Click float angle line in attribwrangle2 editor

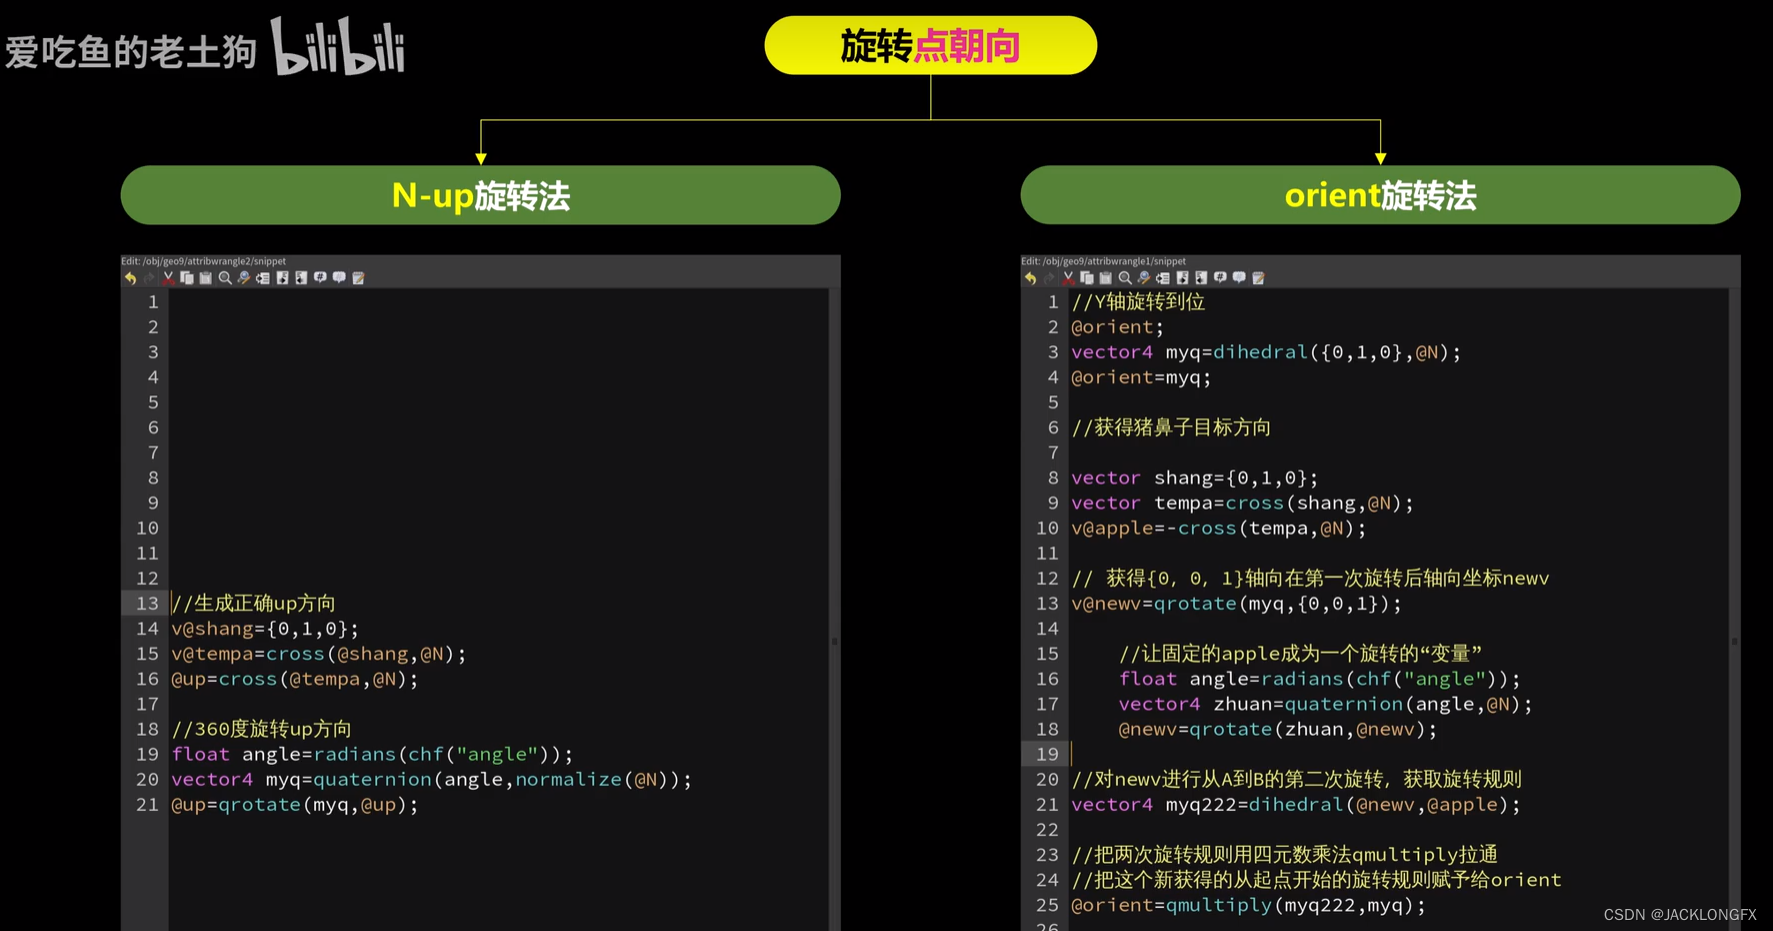pyautogui.click(x=372, y=754)
